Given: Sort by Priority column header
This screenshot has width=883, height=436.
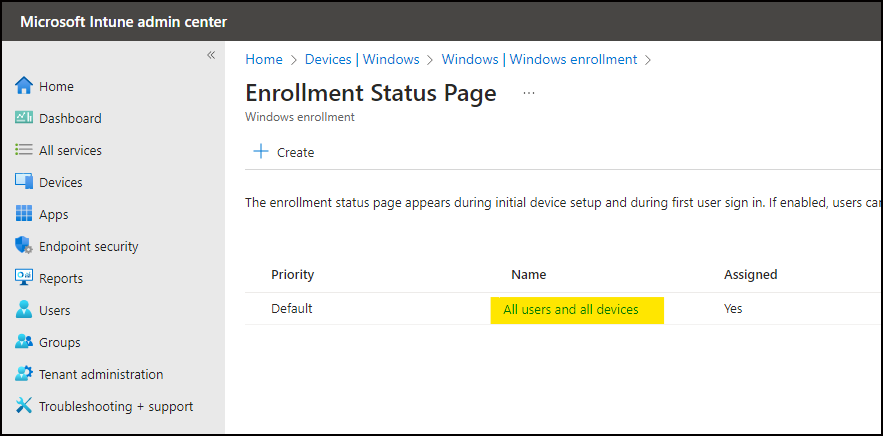Looking at the screenshot, I should 292,274.
